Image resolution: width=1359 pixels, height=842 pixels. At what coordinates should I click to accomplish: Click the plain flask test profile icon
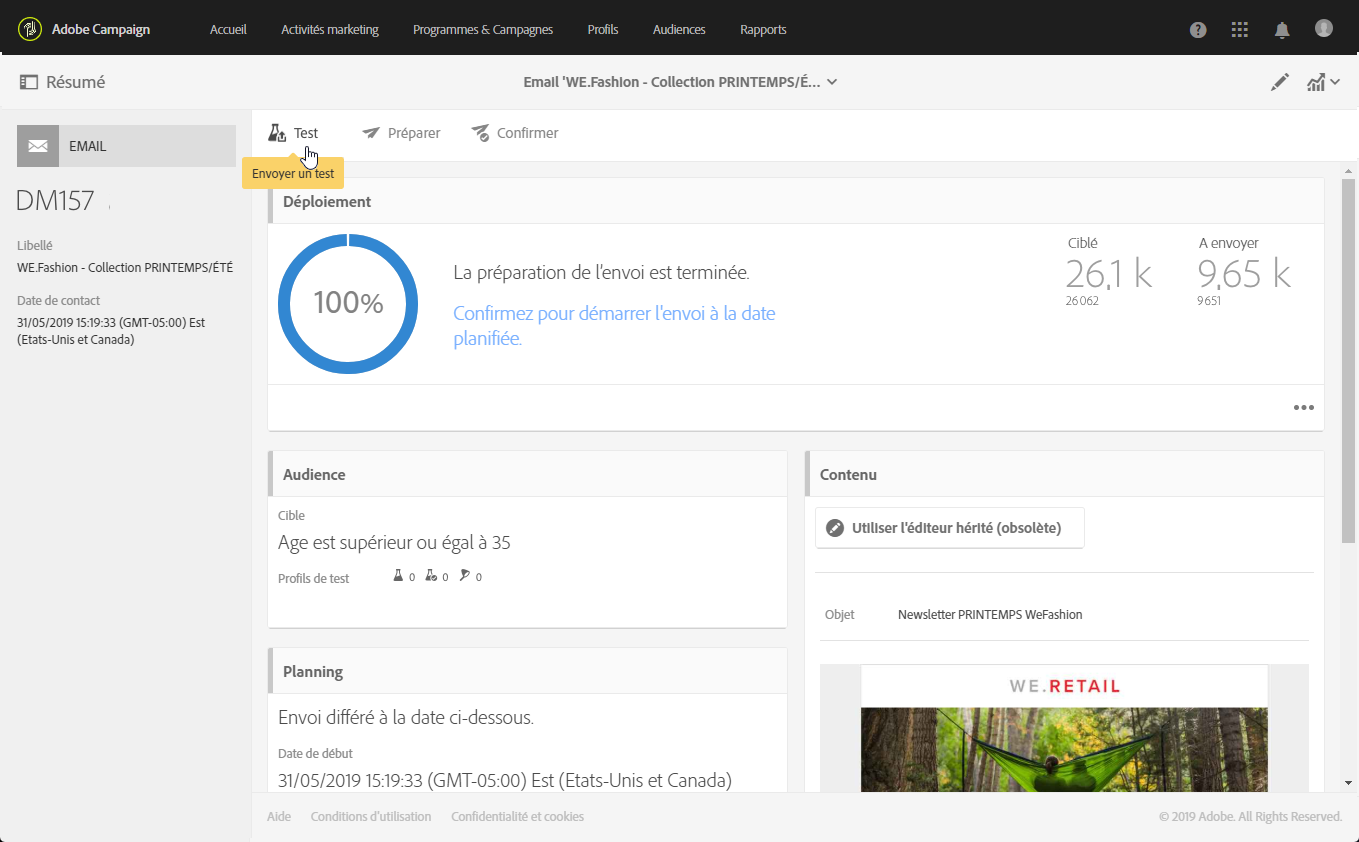(397, 576)
